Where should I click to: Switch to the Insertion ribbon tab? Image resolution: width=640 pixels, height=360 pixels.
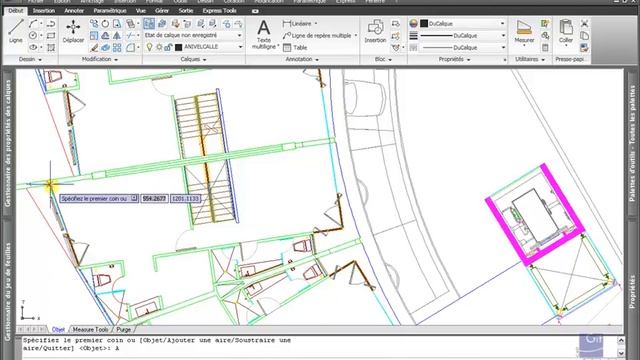pos(44,11)
